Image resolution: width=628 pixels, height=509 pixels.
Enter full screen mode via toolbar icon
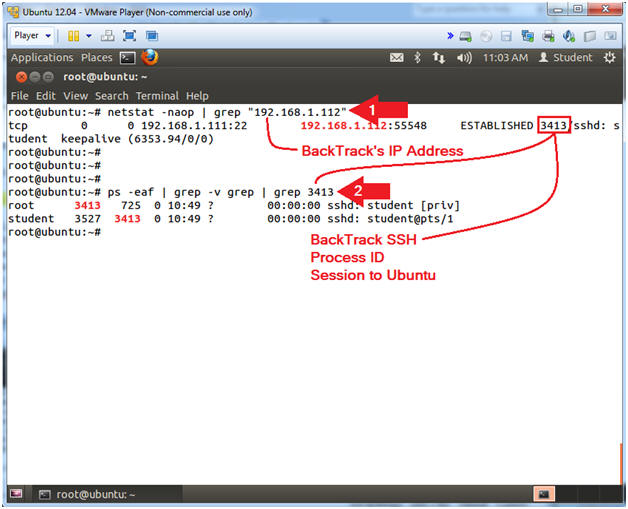point(129,36)
